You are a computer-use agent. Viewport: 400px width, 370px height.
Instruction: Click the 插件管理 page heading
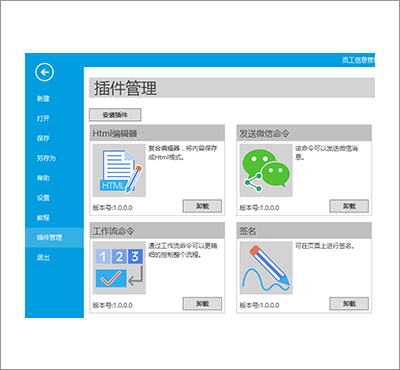click(125, 88)
